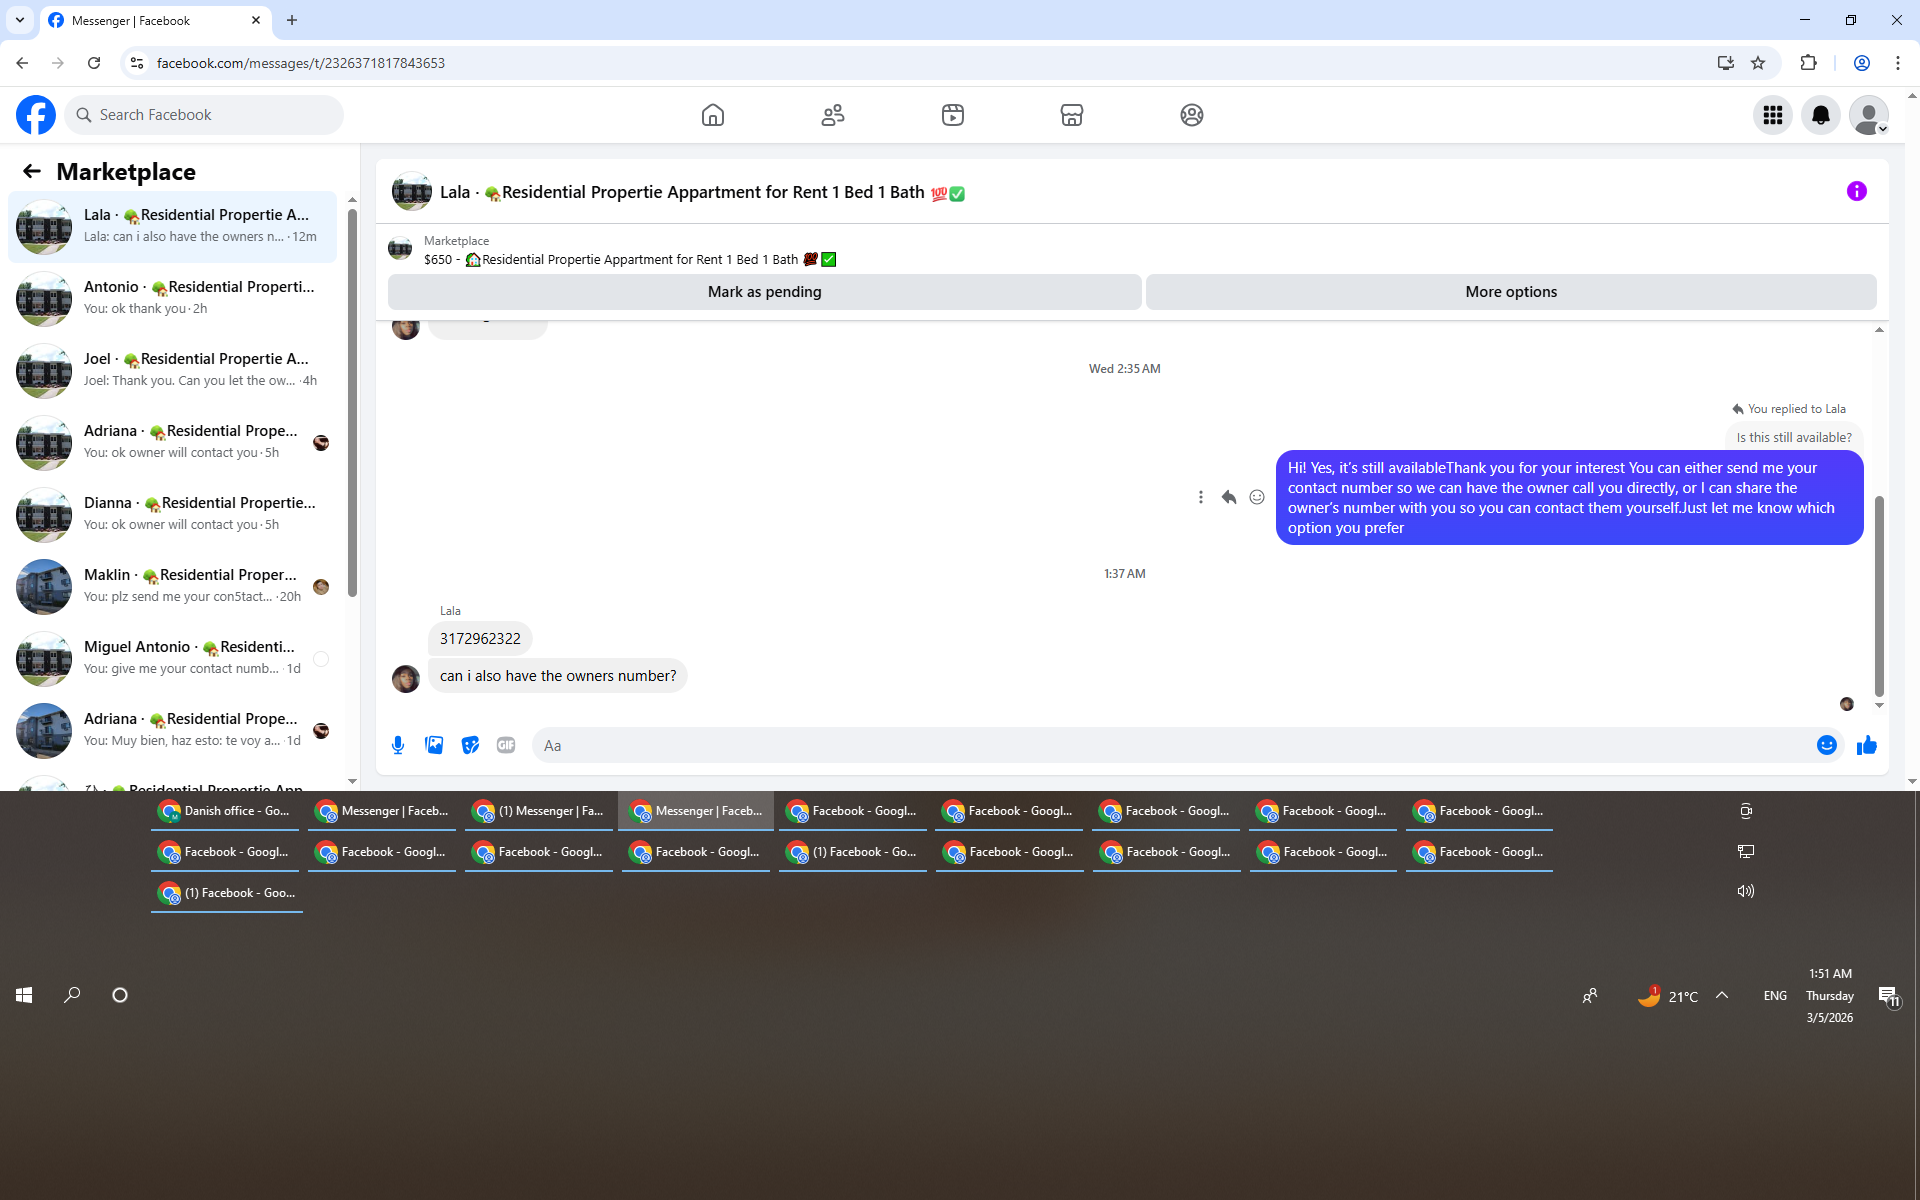This screenshot has height=1200, width=1920.
Task: Open the Windows notification center
Action: pyautogui.click(x=1888, y=996)
